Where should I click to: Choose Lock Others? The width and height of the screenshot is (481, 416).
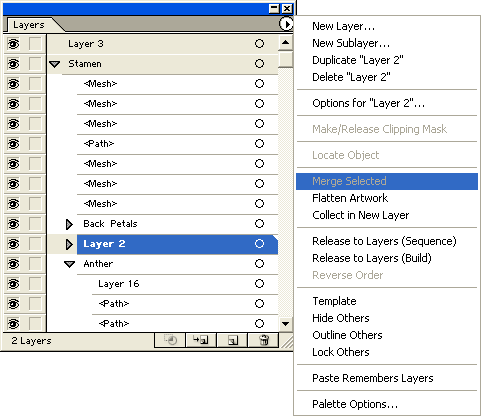tap(341, 352)
